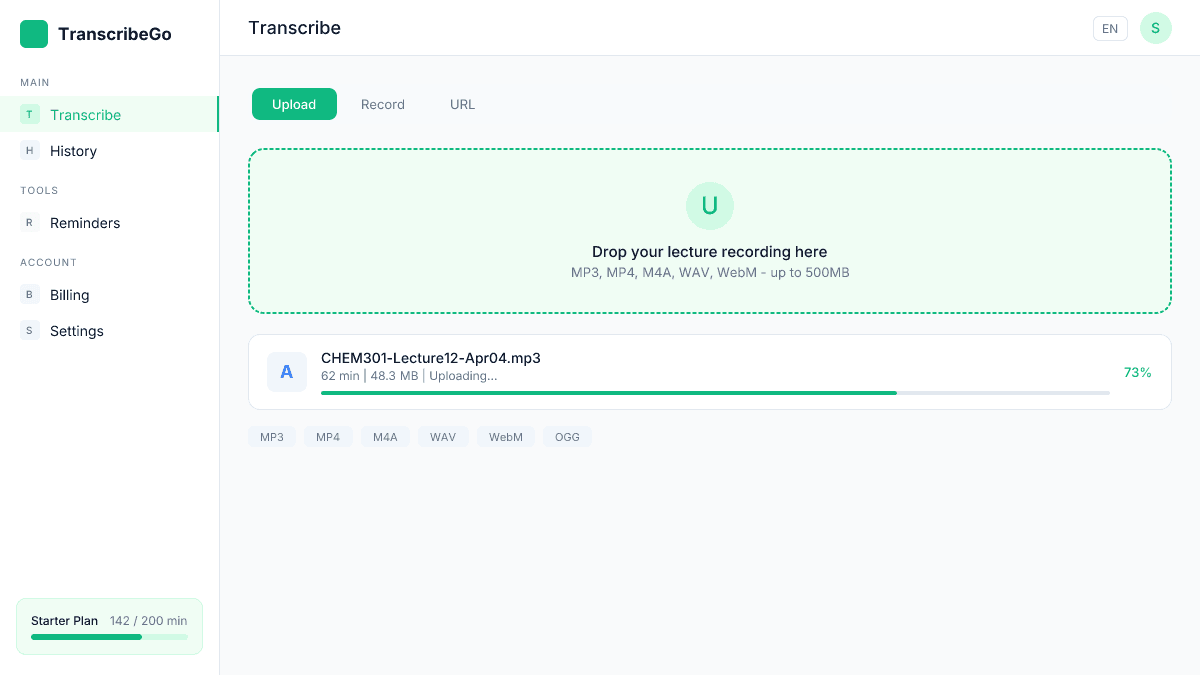Click the History icon in sidebar
This screenshot has width=1200, height=675.
(x=29, y=151)
